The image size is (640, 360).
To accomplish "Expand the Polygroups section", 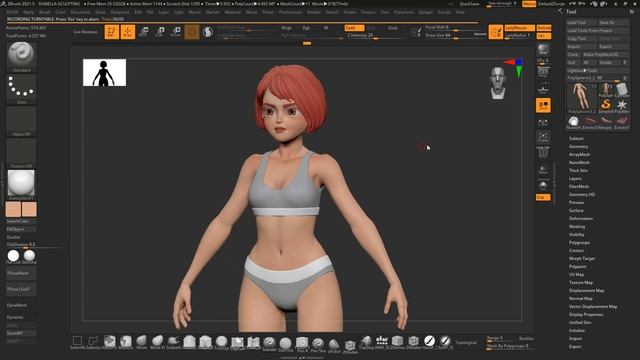I will tap(579, 242).
